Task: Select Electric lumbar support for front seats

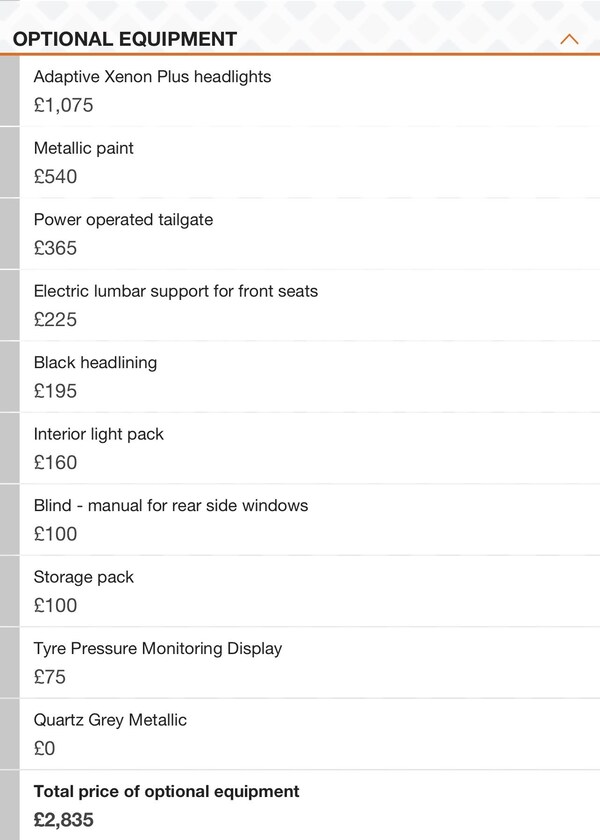Action: [176, 291]
